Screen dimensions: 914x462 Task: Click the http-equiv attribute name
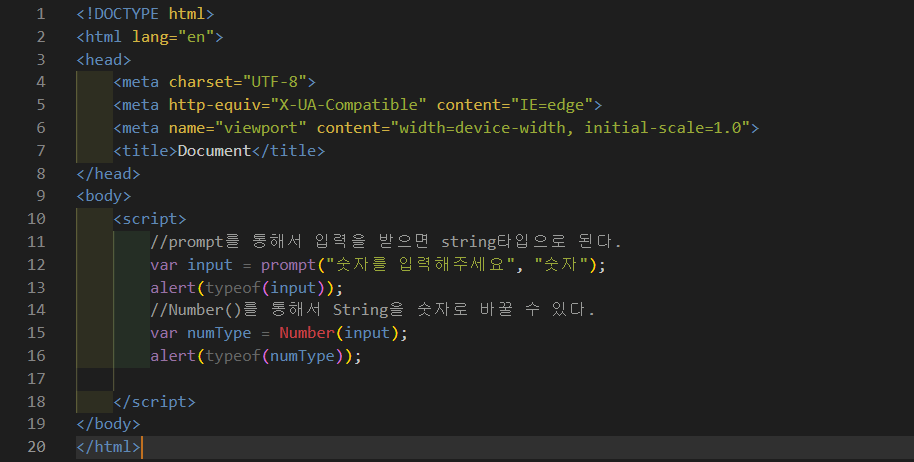click(x=215, y=105)
